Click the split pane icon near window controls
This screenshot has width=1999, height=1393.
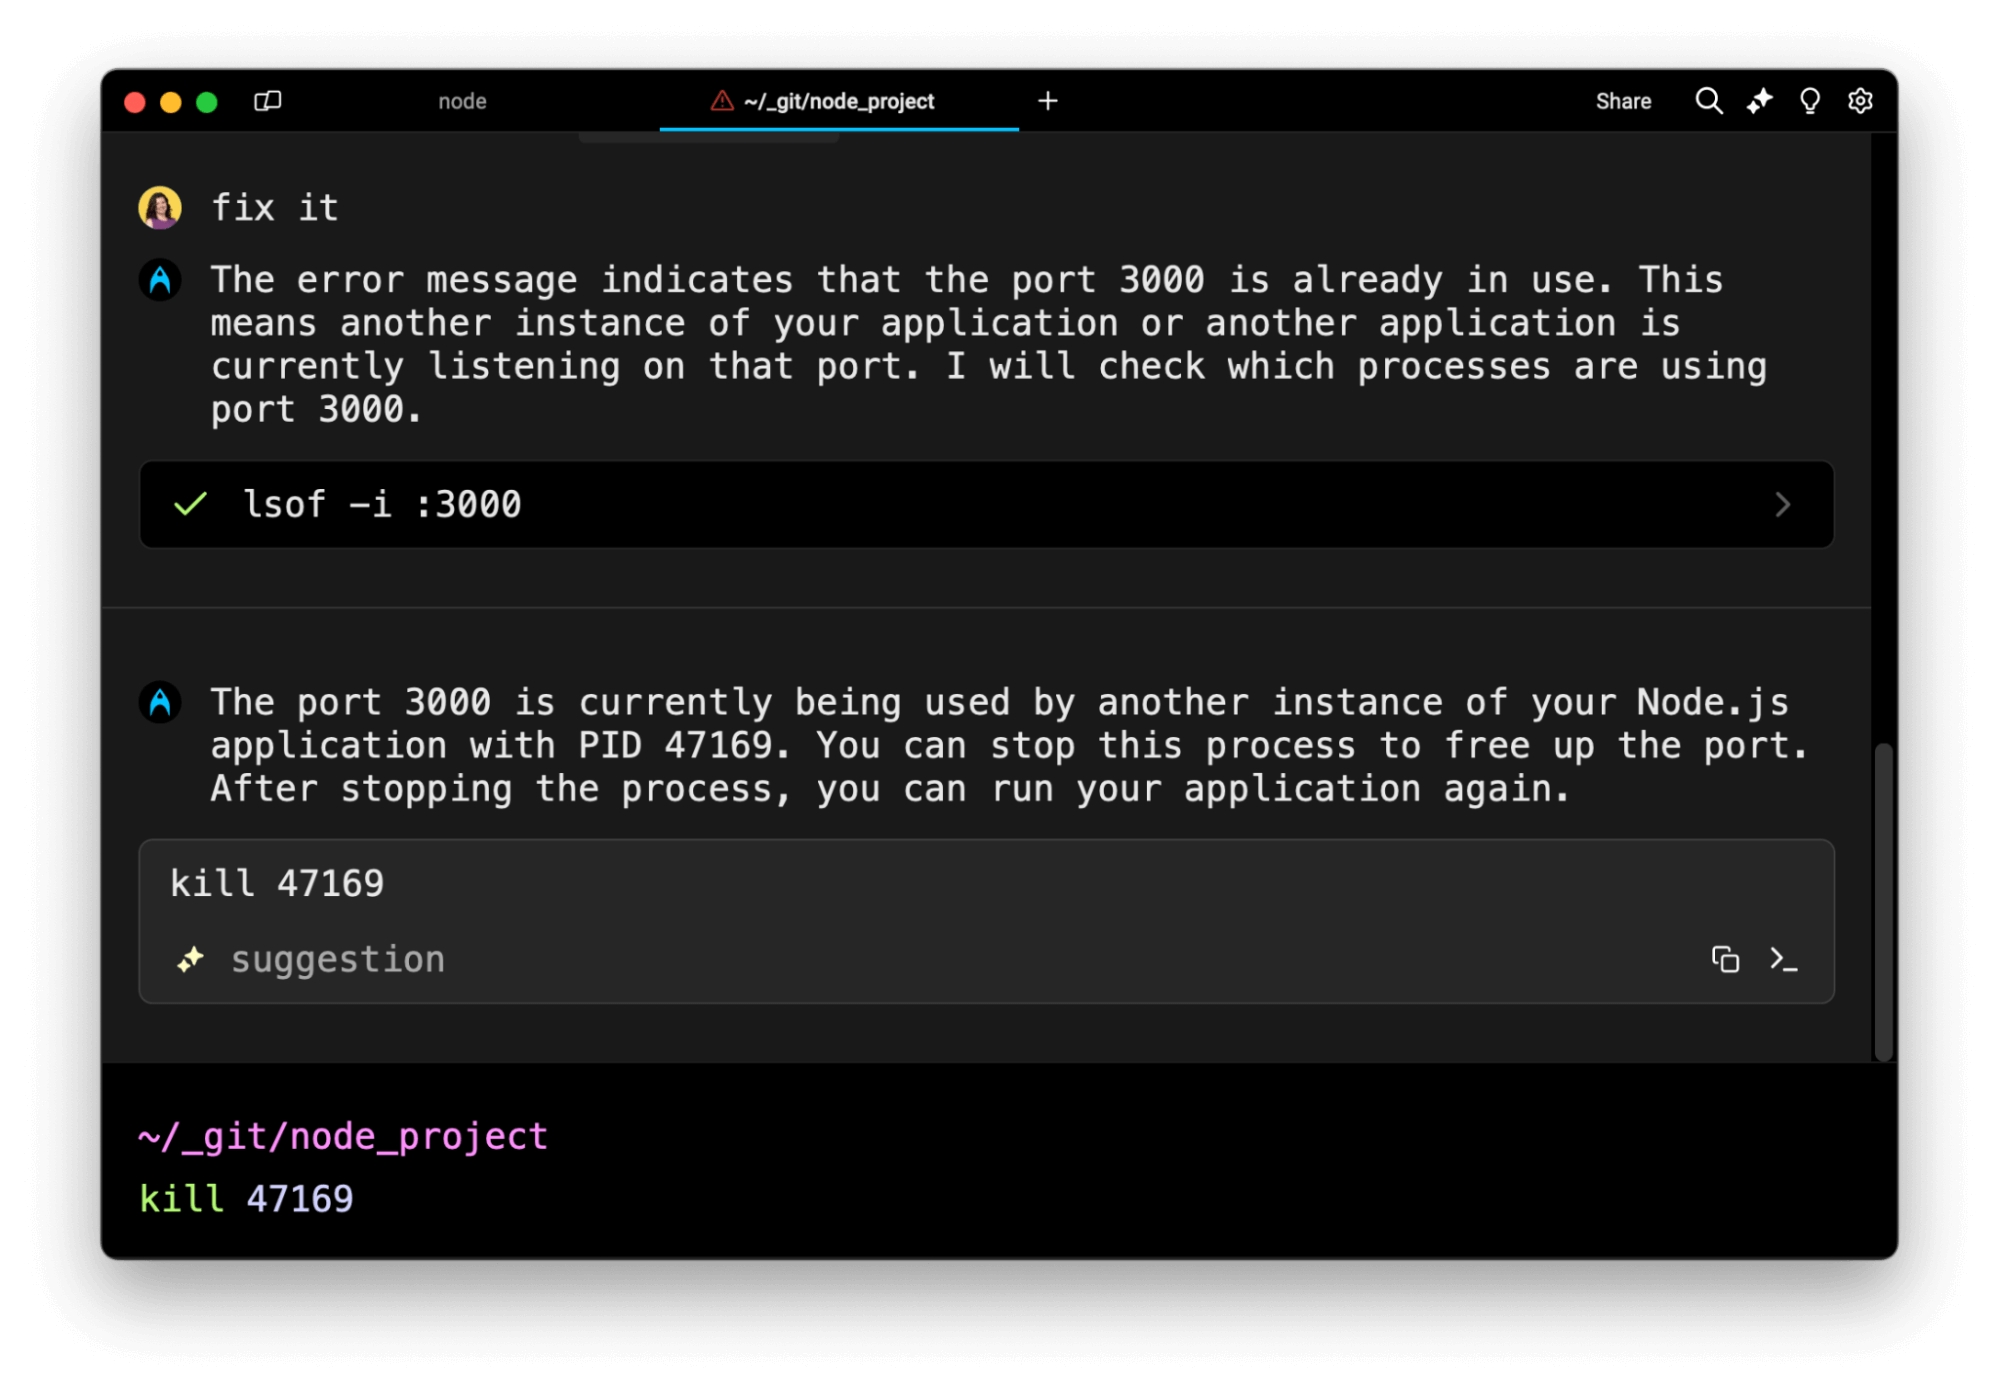267,101
